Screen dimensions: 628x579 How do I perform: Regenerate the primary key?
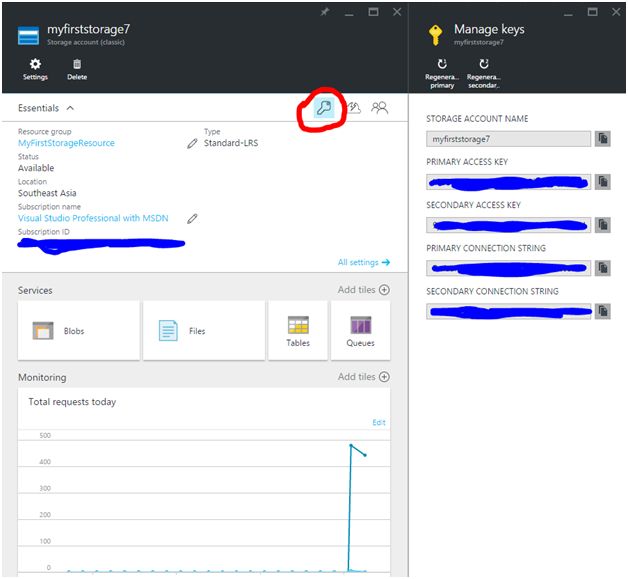(x=442, y=74)
